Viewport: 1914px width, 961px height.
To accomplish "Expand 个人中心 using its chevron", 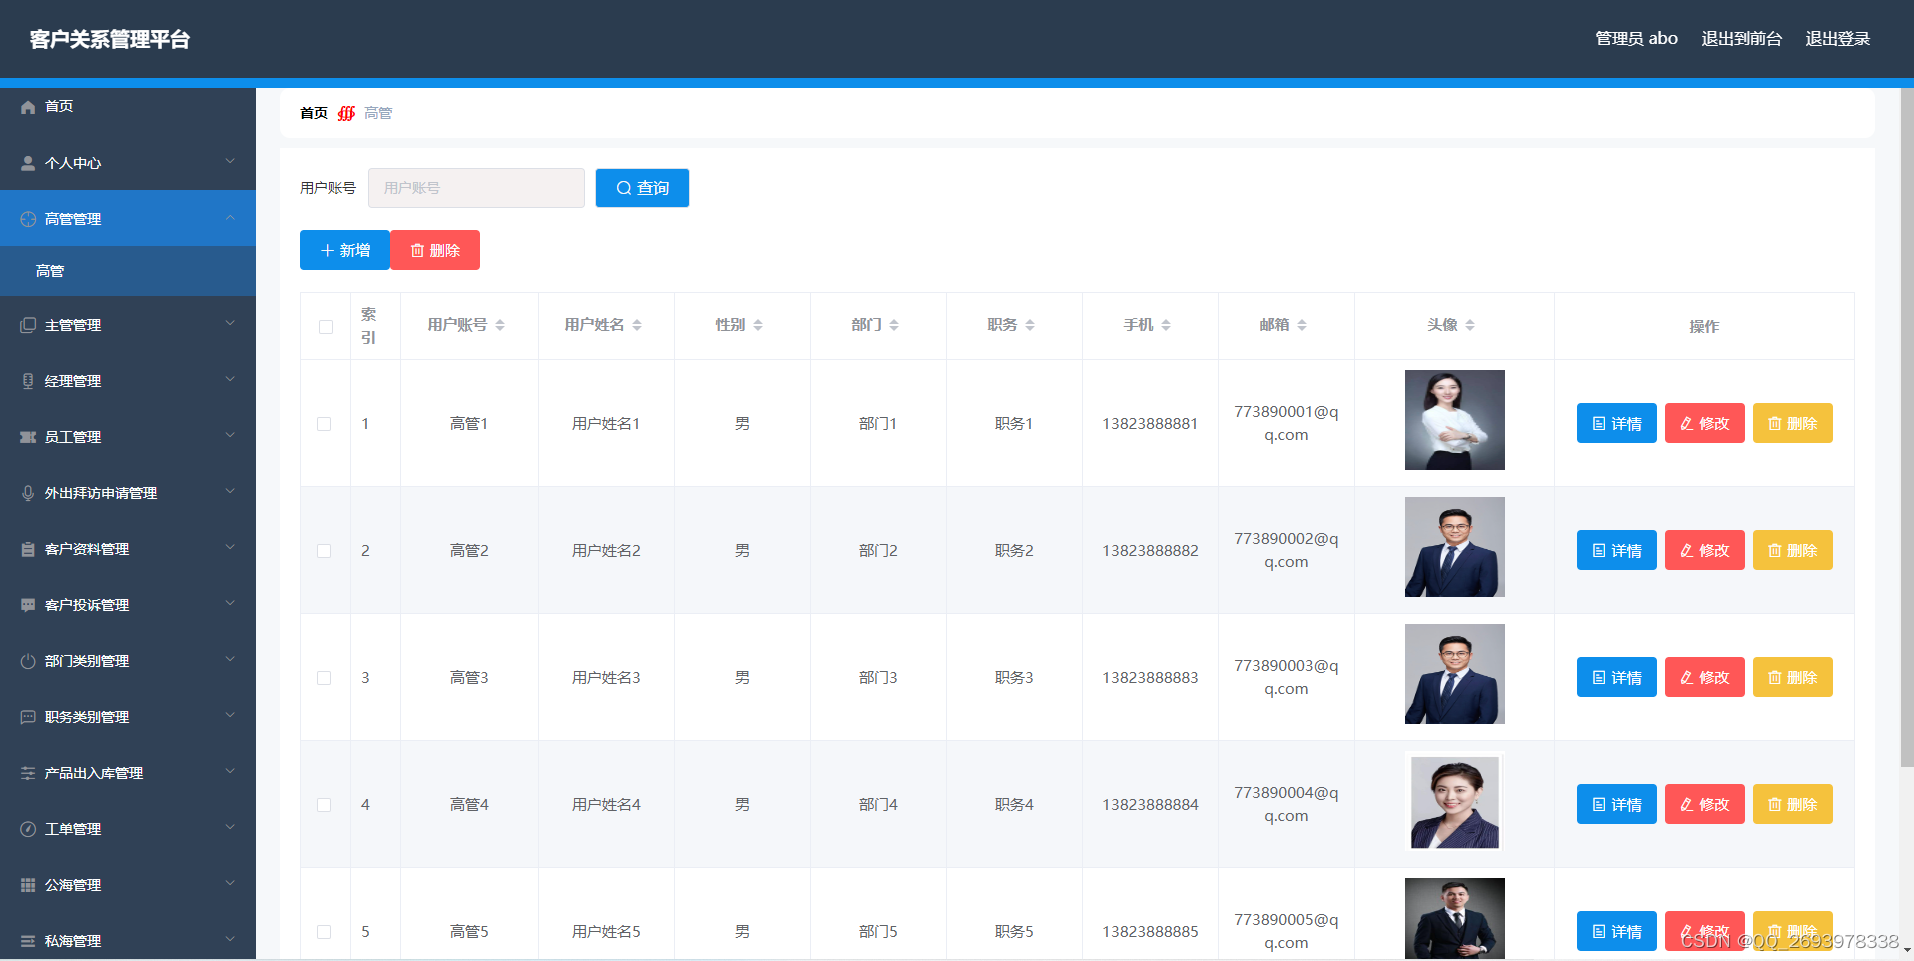I will pyautogui.click(x=230, y=161).
